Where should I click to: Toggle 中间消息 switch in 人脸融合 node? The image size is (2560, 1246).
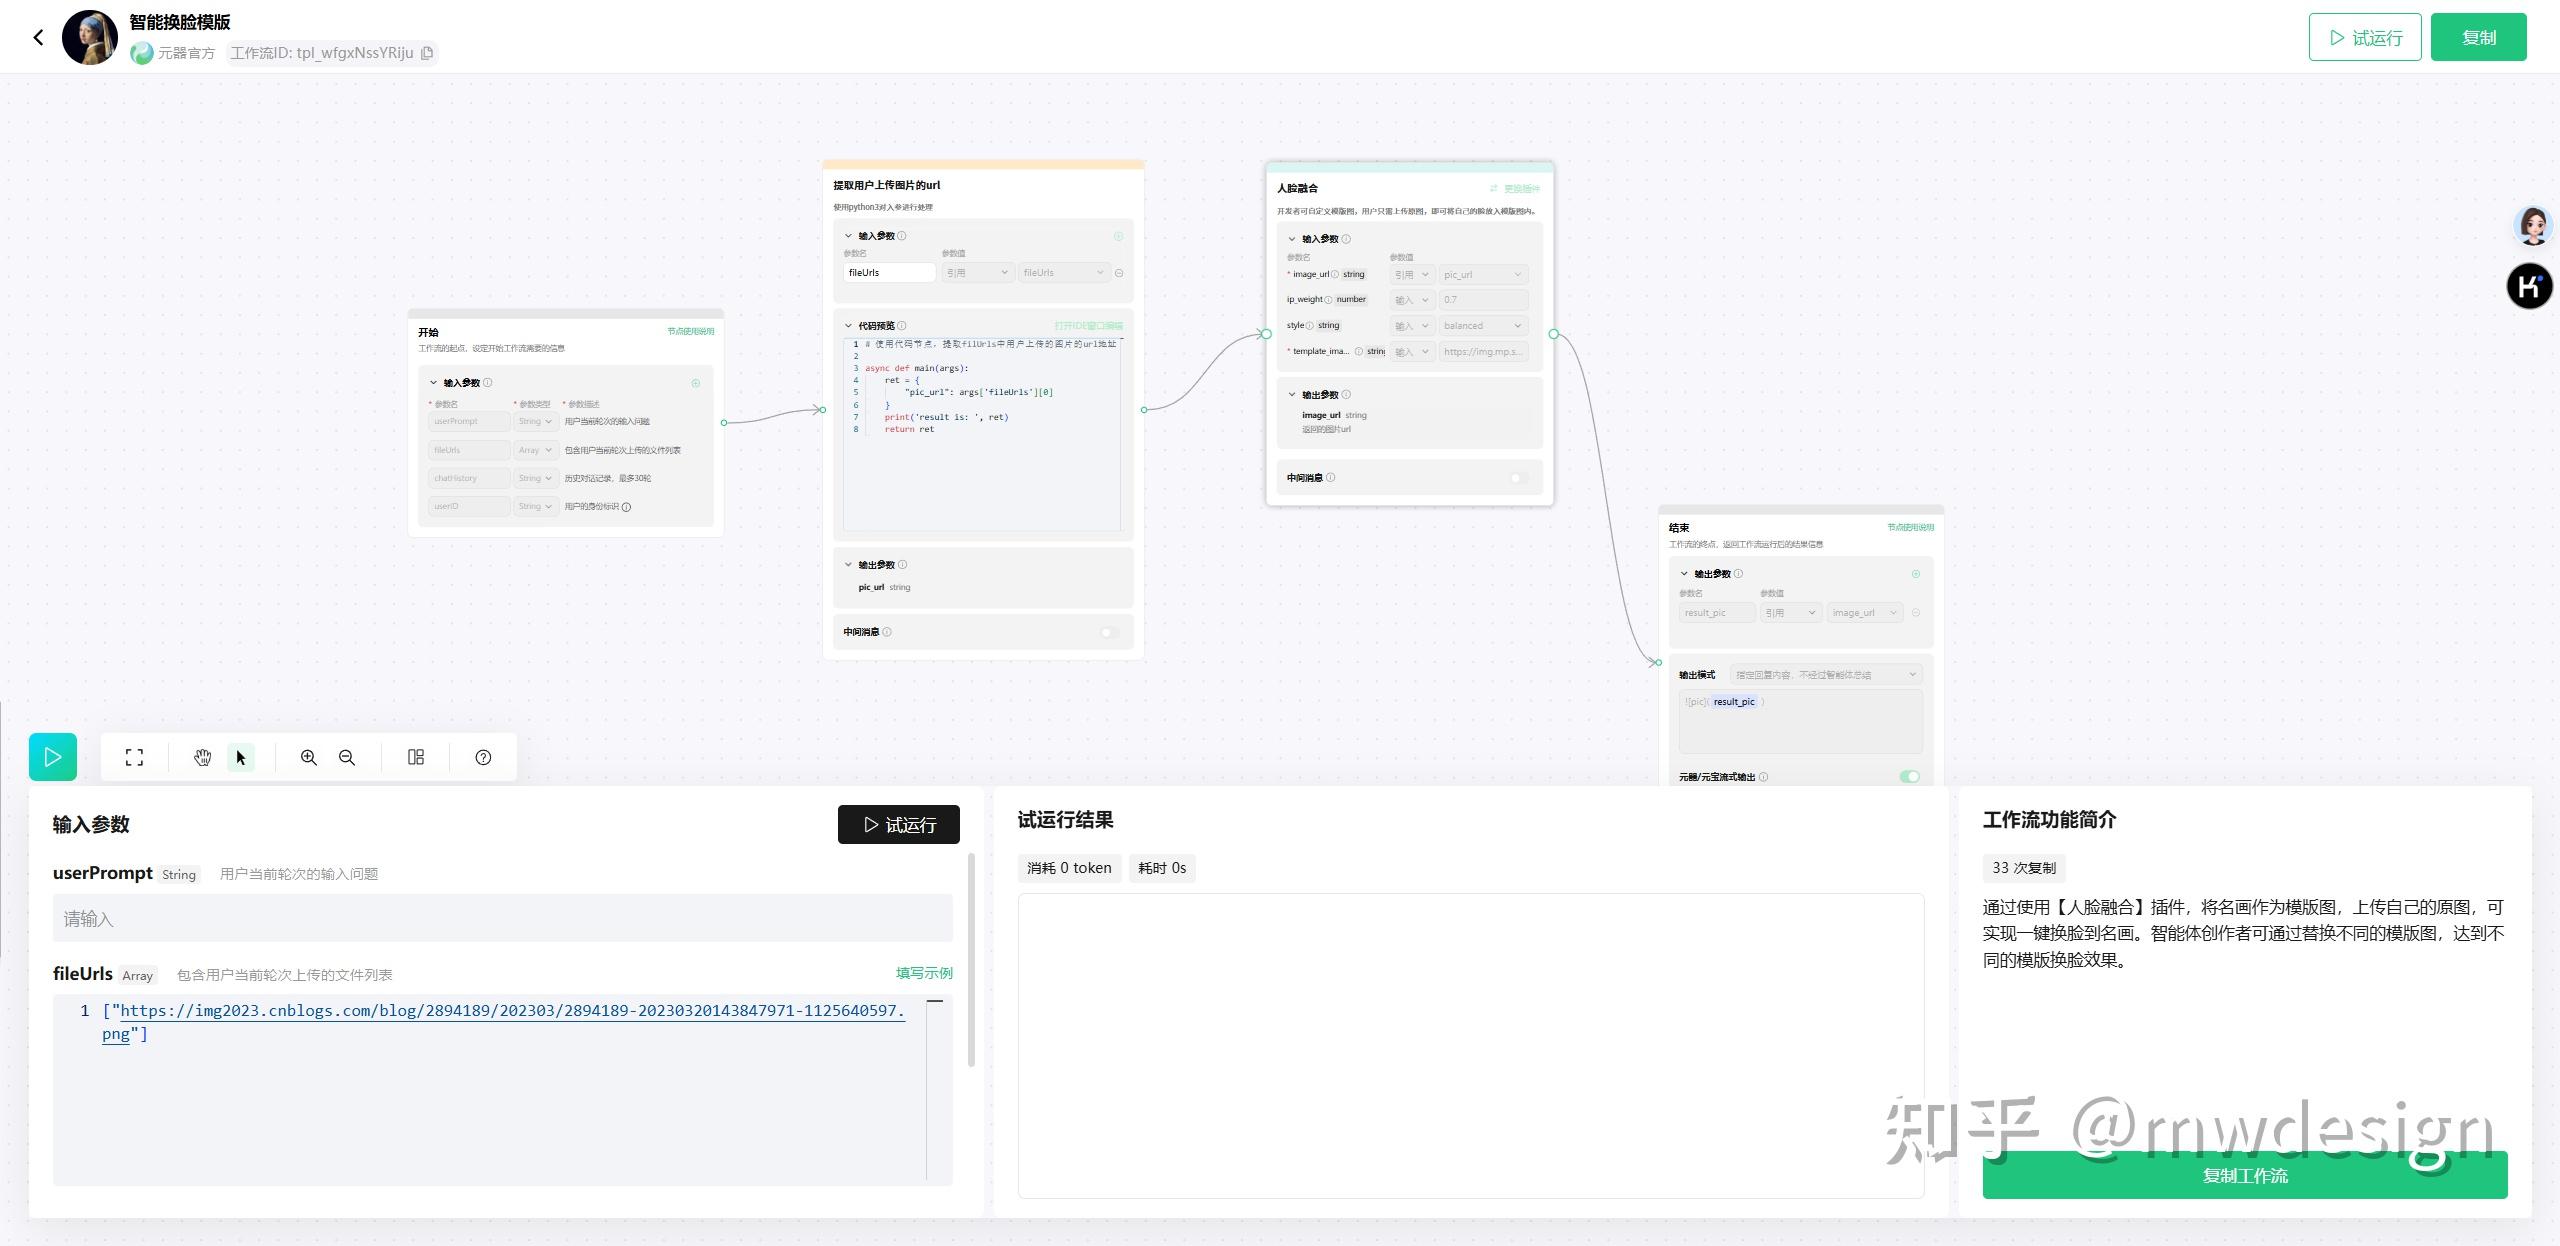coord(1518,478)
